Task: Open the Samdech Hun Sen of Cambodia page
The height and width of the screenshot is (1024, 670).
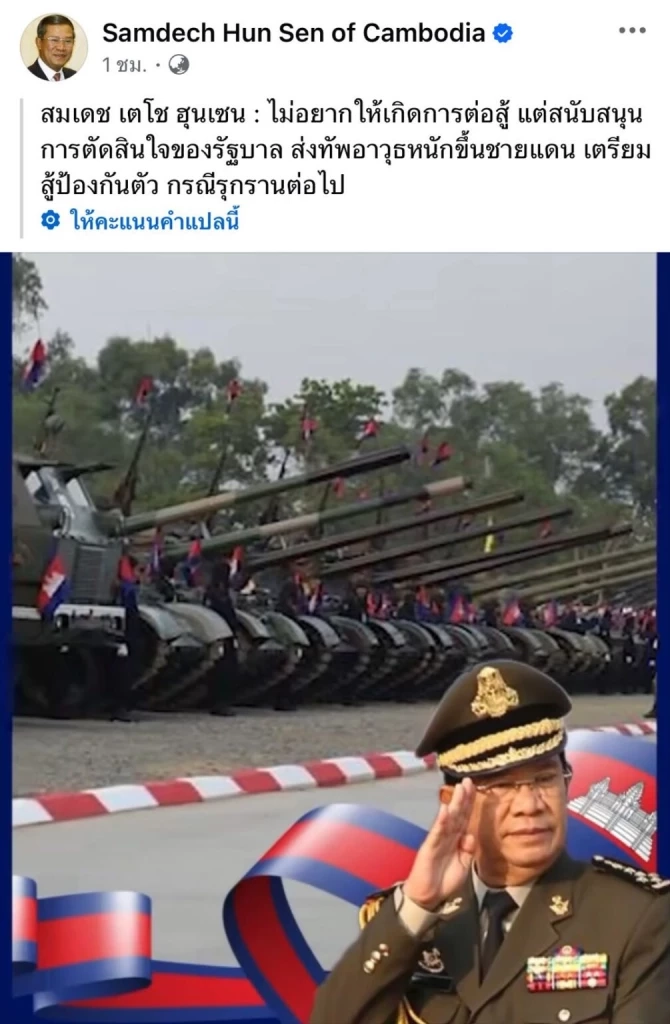Action: click(293, 32)
